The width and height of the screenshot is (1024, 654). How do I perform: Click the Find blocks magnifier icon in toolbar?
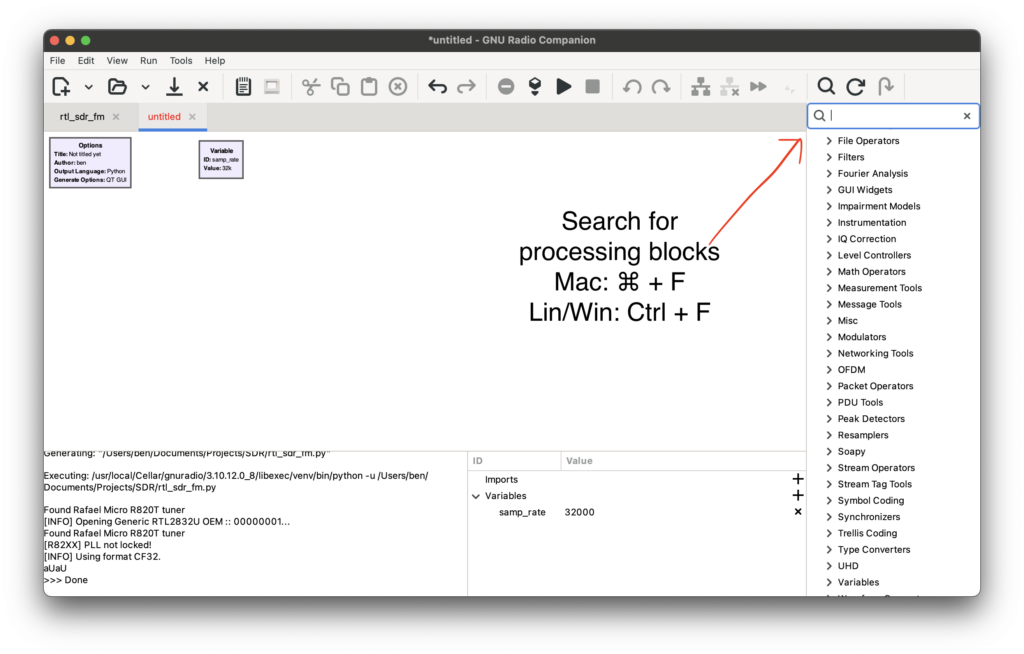pyautogui.click(x=826, y=87)
